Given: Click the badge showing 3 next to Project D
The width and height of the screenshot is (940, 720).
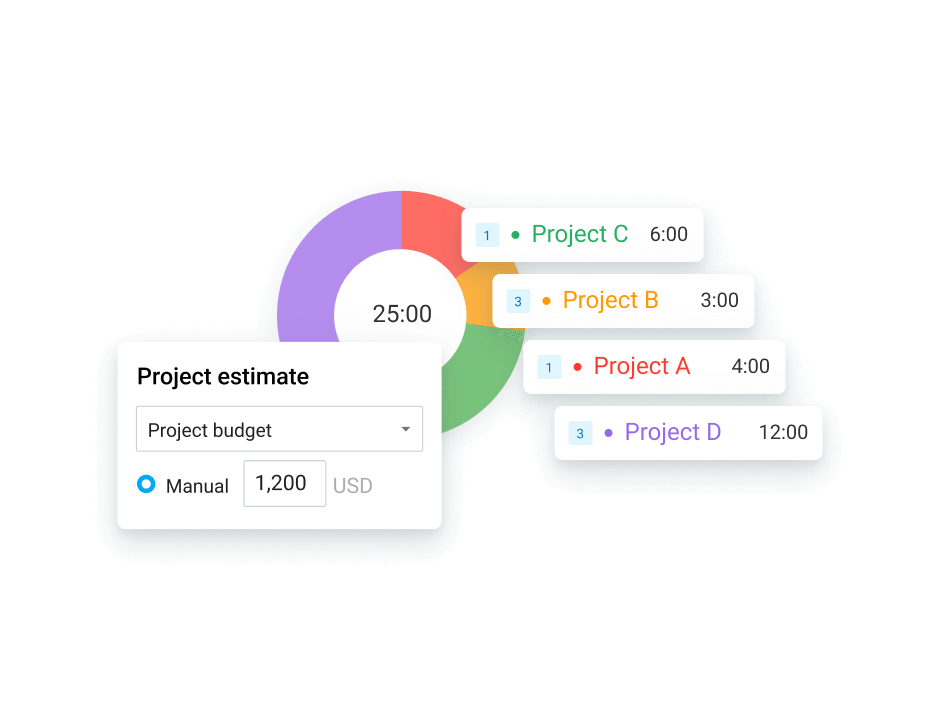Looking at the screenshot, I should [x=581, y=432].
